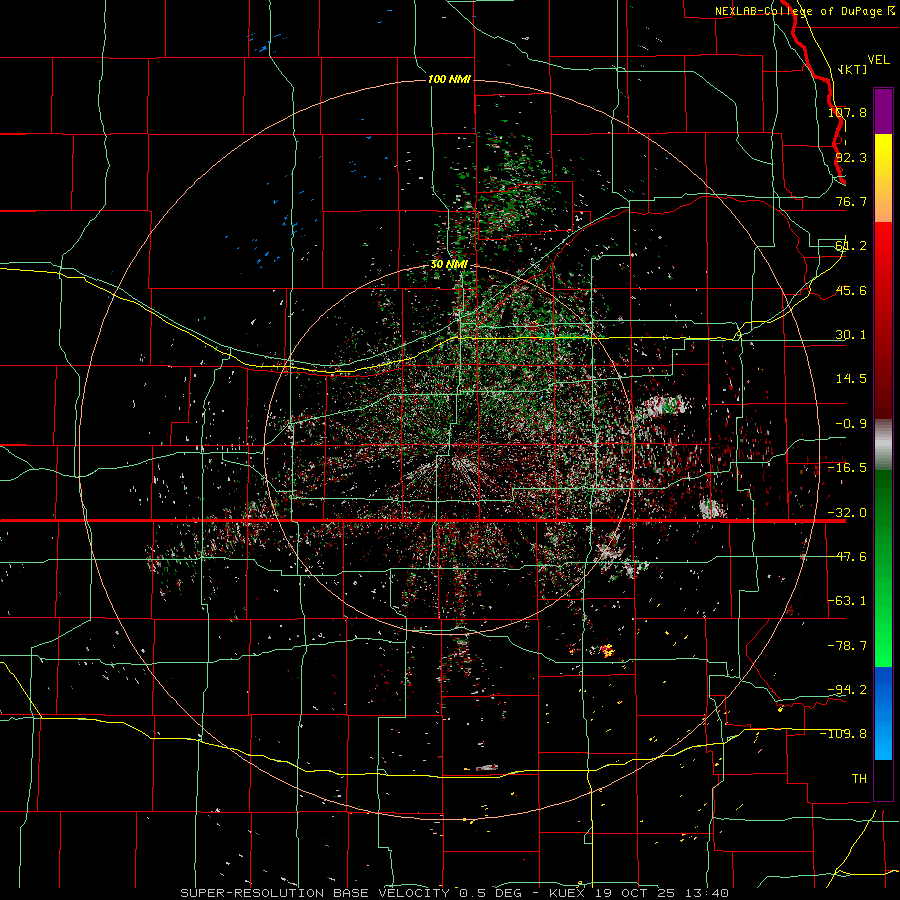The width and height of the screenshot is (900, 900).
Task: Select the VEL legend title
Action: (878, 60)
